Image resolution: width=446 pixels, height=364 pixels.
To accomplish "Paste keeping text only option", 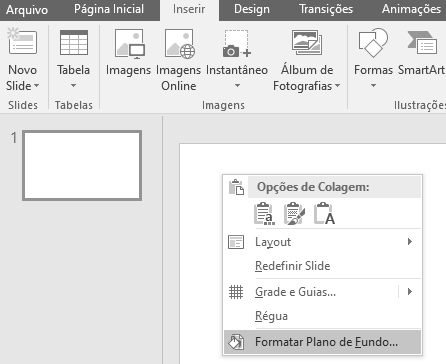I will (x=324, y=214).
